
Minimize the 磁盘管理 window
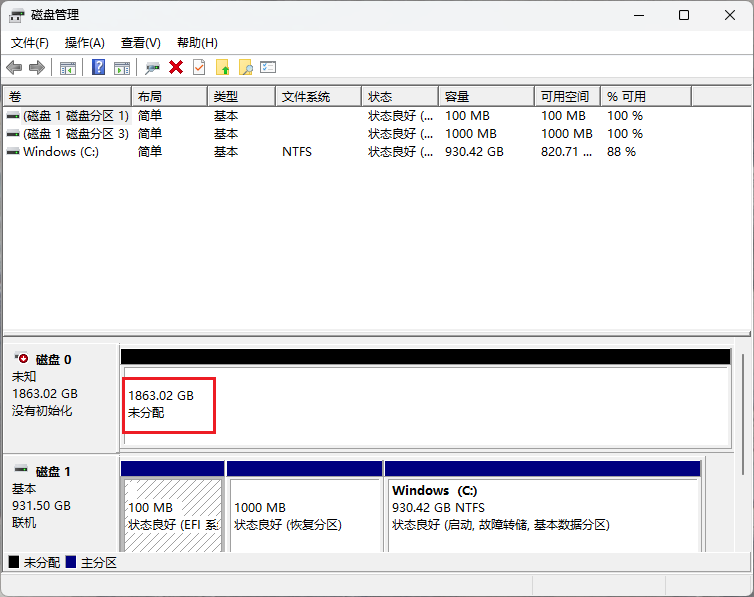[x=639, y=15]
